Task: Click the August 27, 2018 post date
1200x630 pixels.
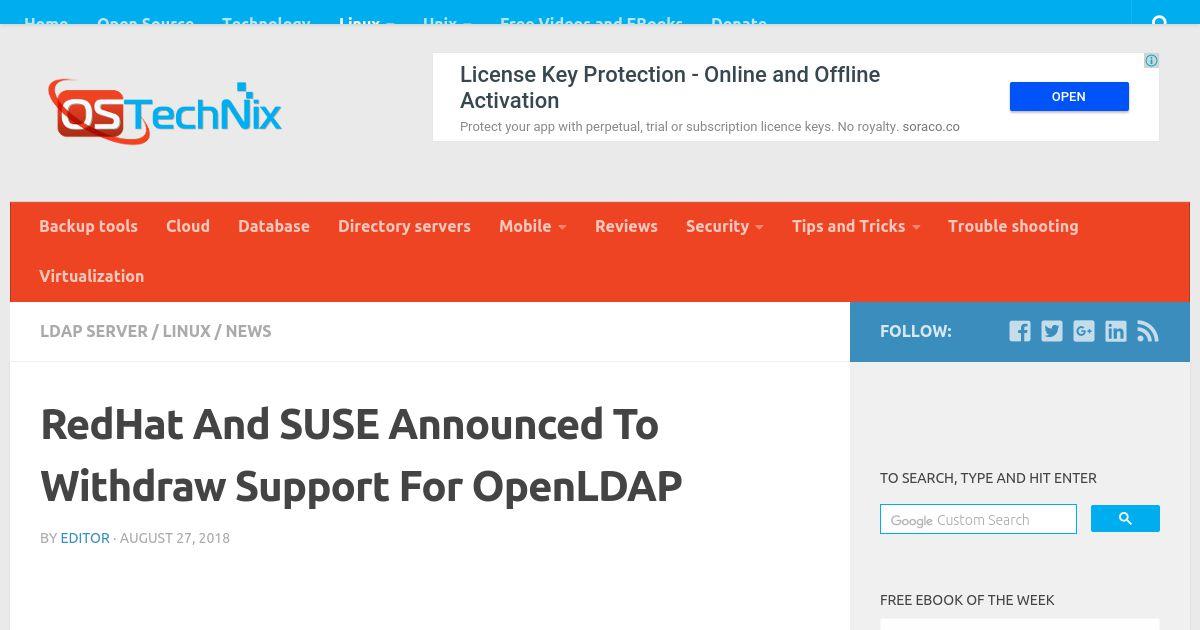Action: pos(175,538)
